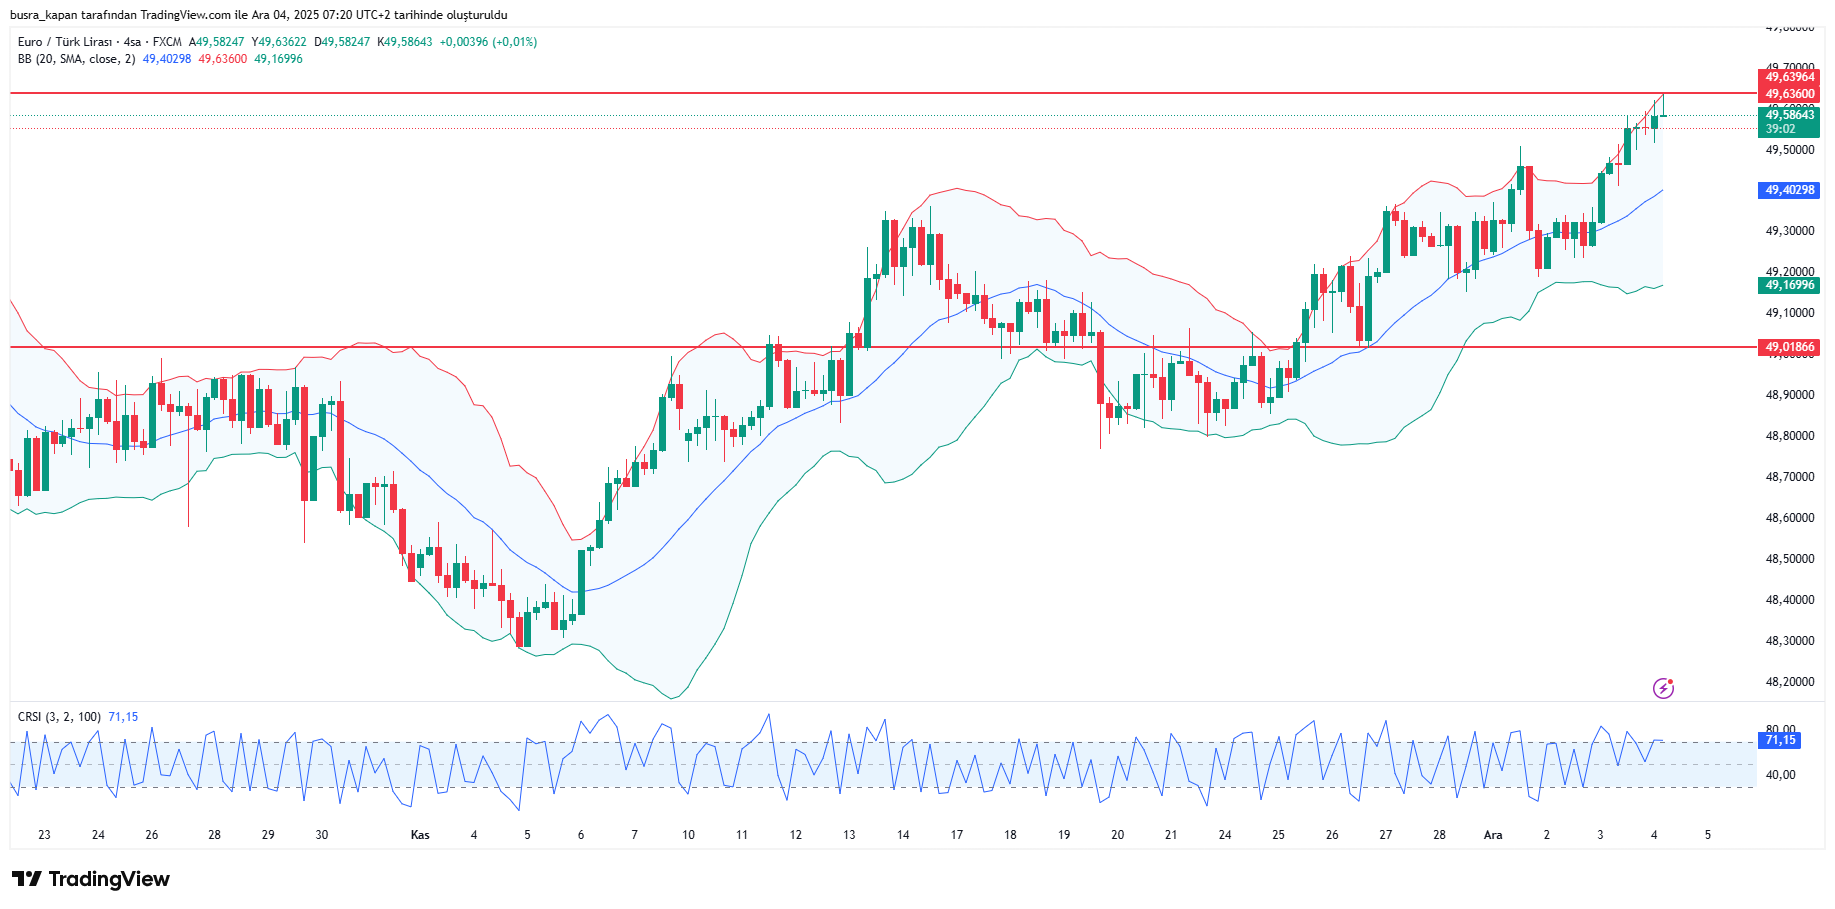Click date label 17 on time axis
1835x909 pixels.
956,835
